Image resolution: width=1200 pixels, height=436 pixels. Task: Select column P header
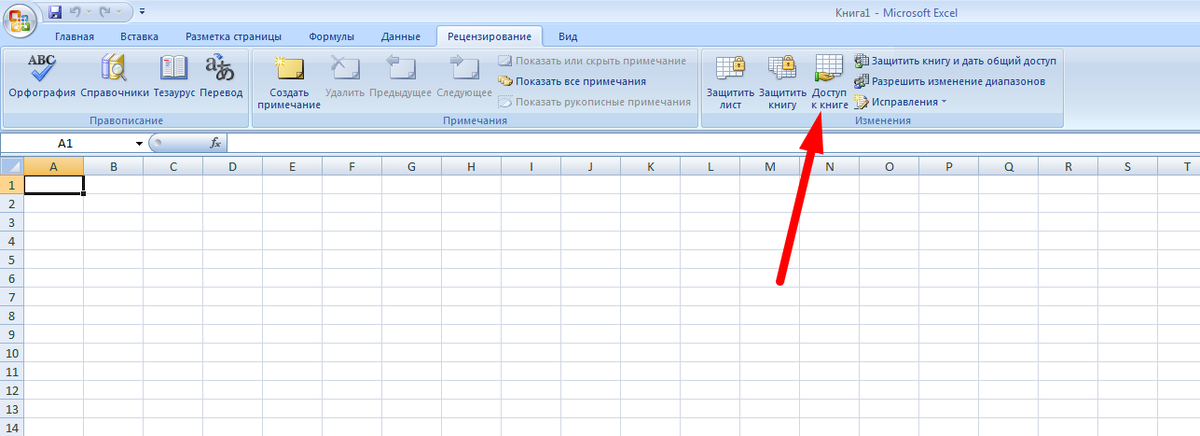pos(949,167)
